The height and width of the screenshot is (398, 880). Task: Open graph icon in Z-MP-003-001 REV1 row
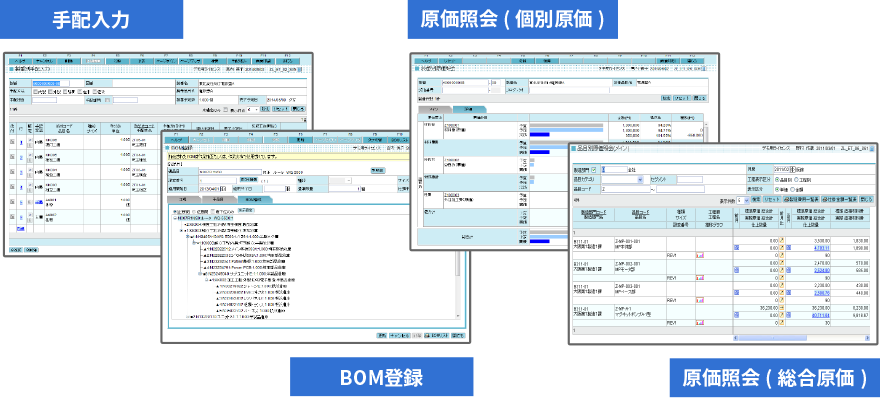pos(700,300)
